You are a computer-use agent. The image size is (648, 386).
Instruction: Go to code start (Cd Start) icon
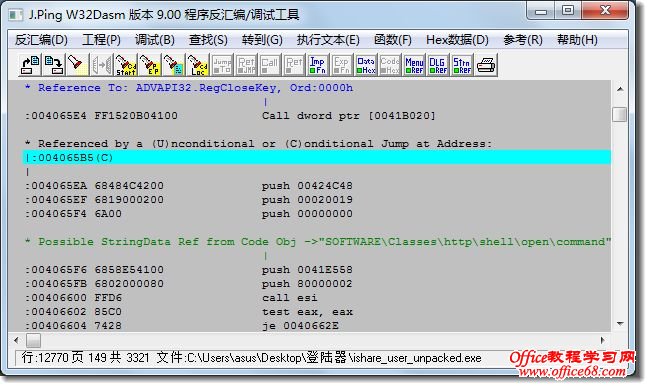point(126,65)
